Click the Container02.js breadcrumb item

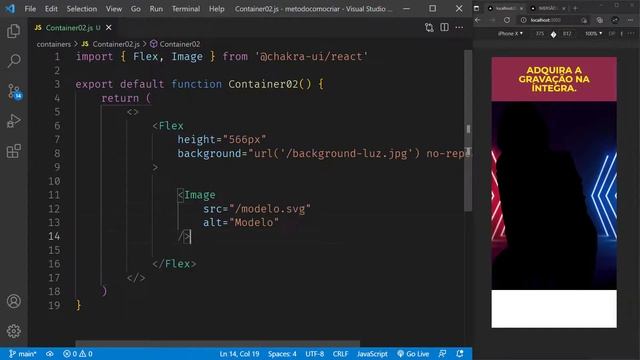point(111,44)
